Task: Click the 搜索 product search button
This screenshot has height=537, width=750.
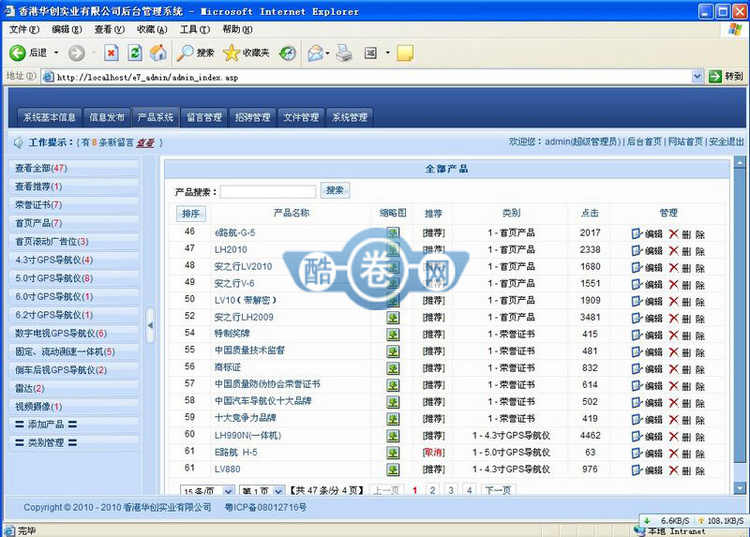Action: click(x=335, y=190)
